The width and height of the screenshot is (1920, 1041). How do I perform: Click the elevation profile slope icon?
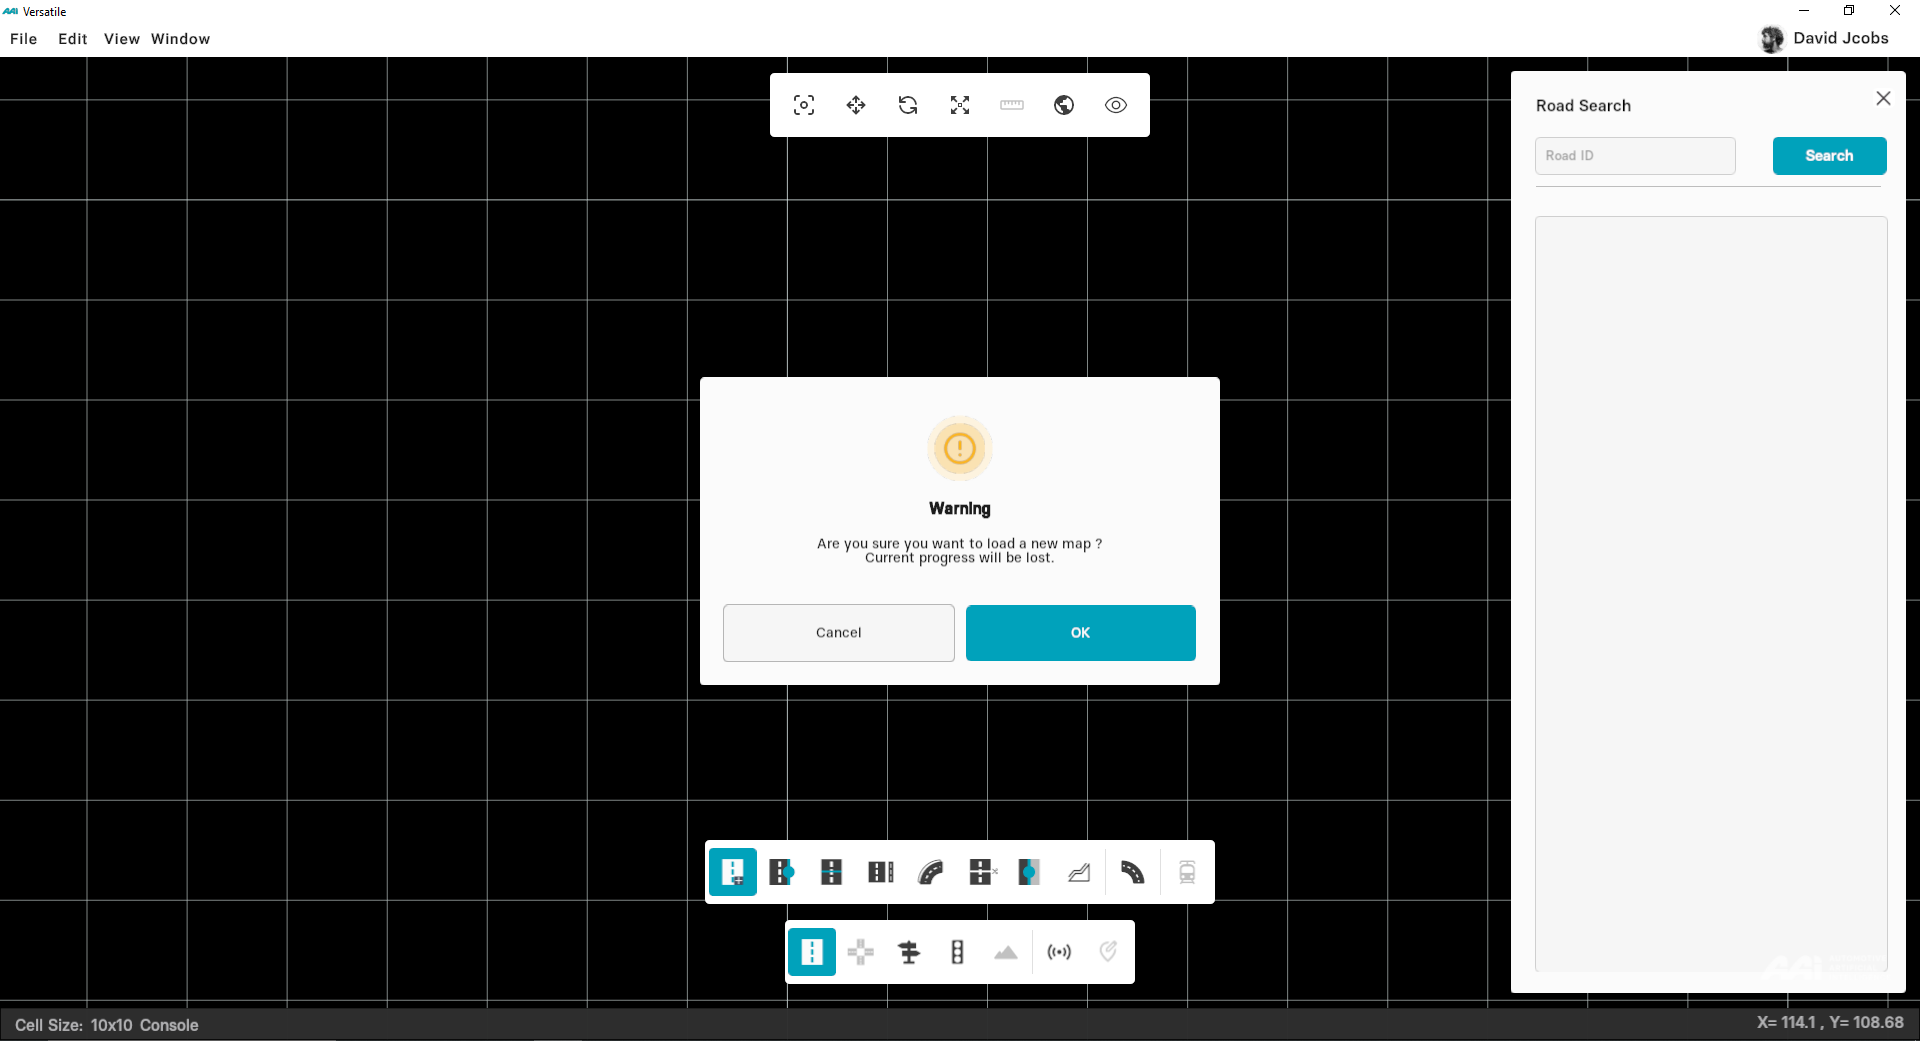(x=1079, y=873)
